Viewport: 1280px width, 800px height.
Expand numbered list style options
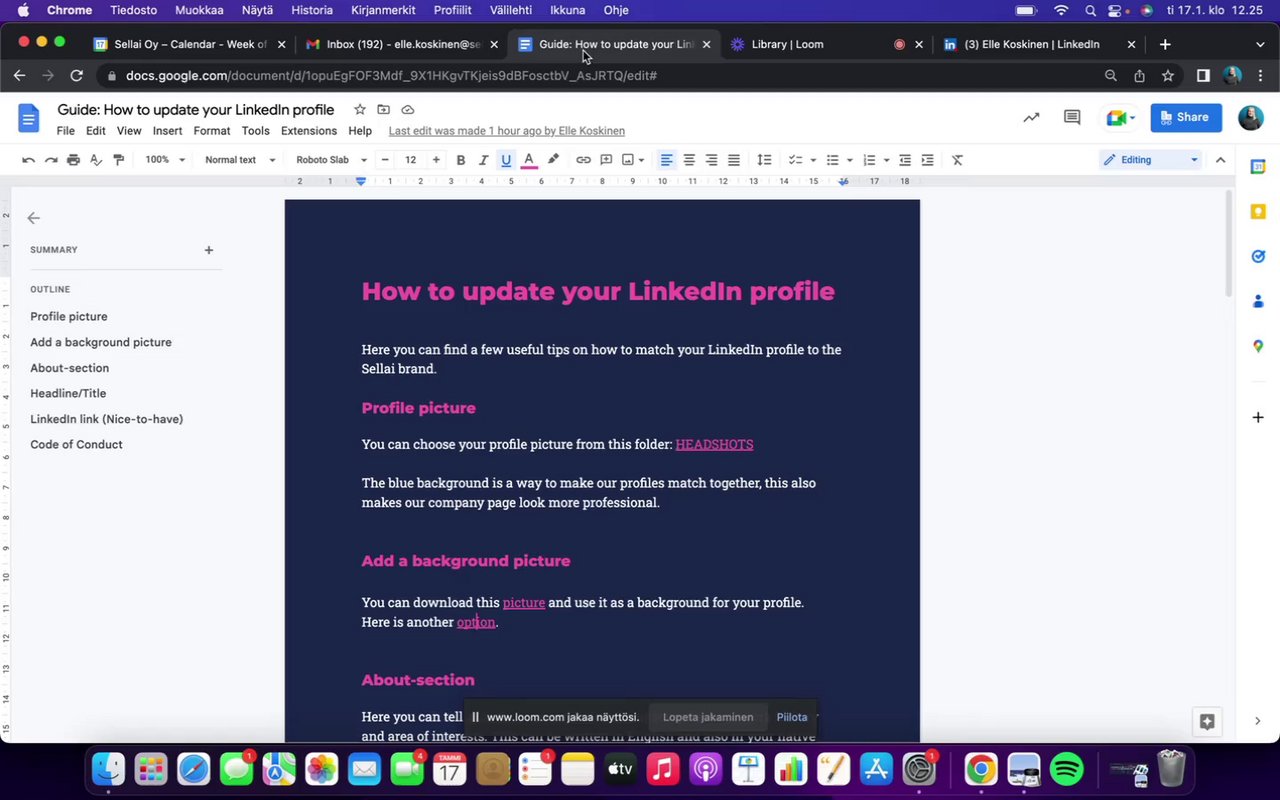tap(886, 160)
